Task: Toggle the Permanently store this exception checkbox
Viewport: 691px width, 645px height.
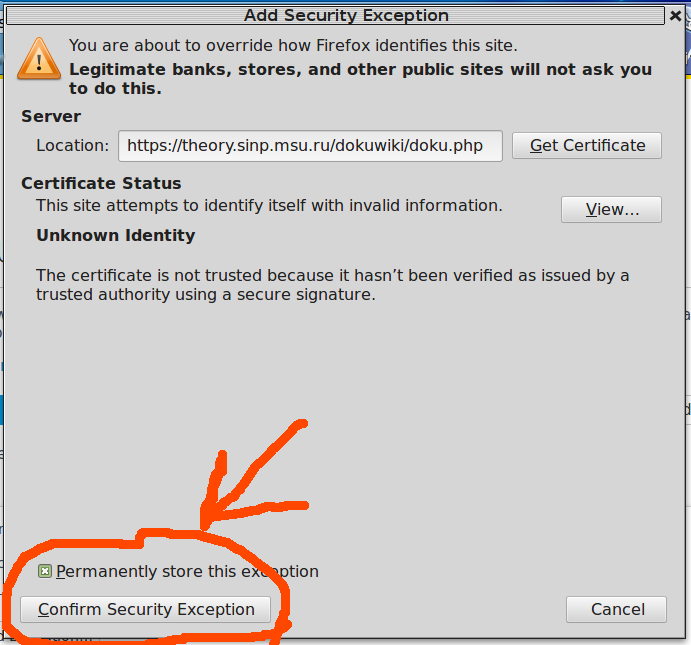Action: 45,571
